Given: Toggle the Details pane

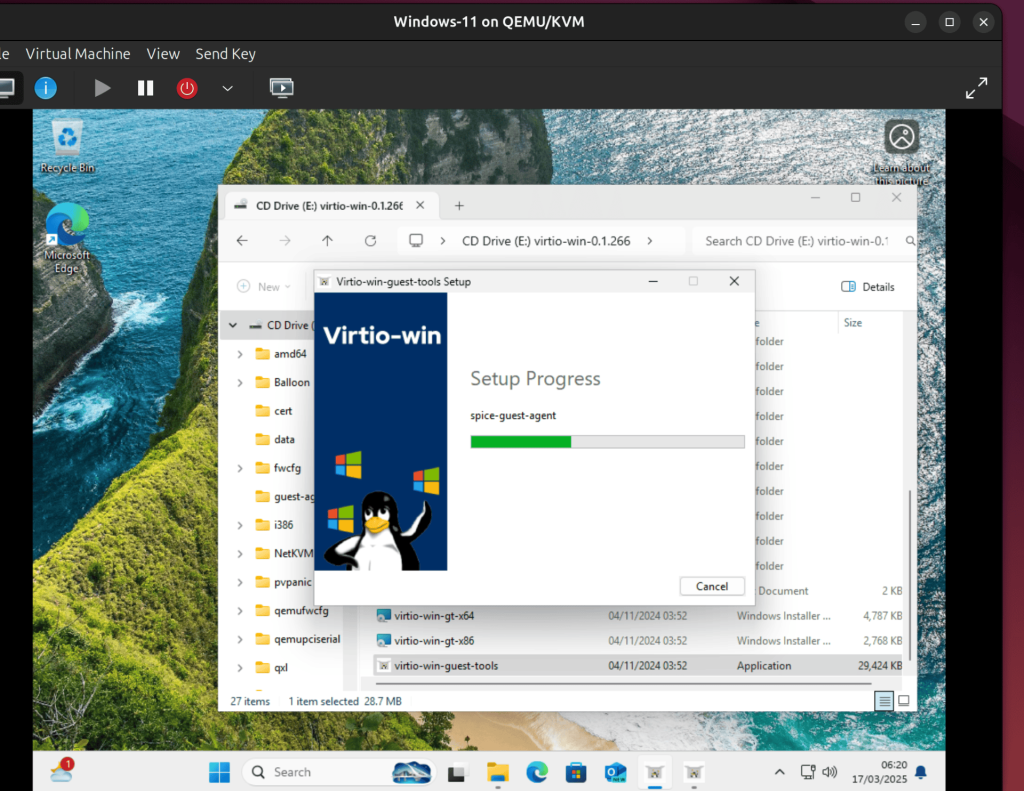Looking at the screenshot, I should click(x=866, y=287).
